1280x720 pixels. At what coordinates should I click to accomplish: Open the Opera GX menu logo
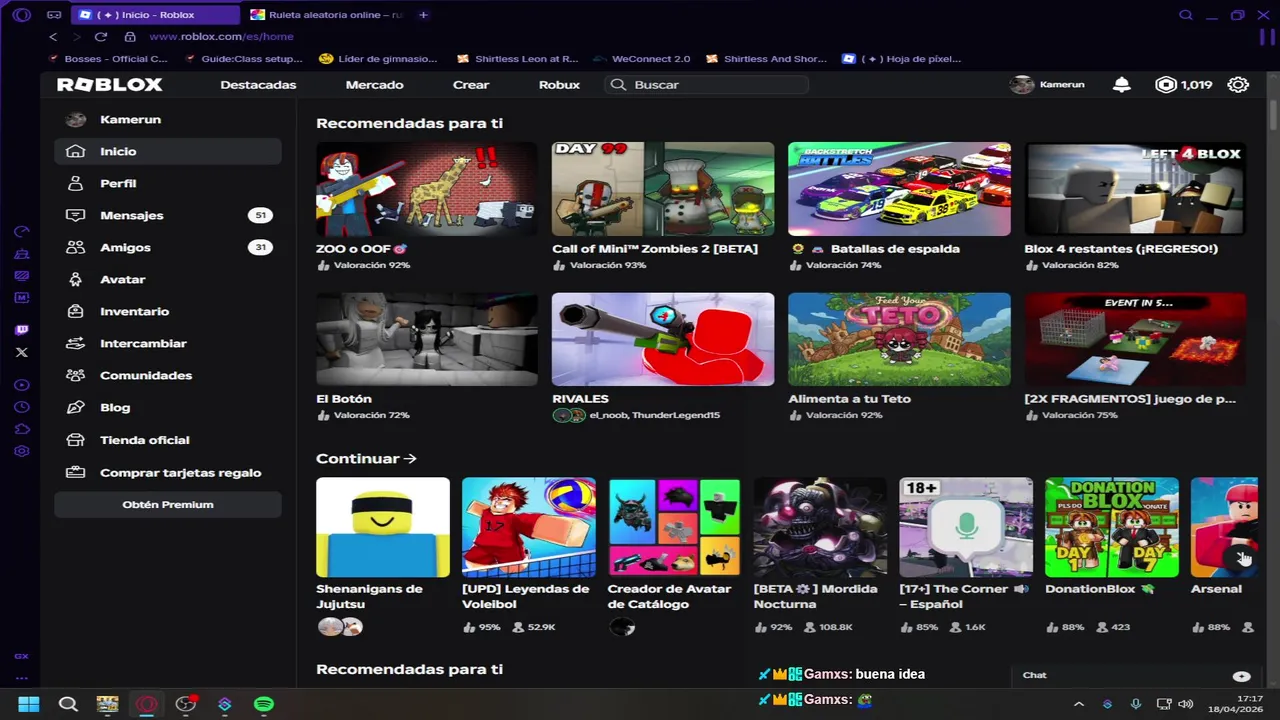[x=22, y=15]
